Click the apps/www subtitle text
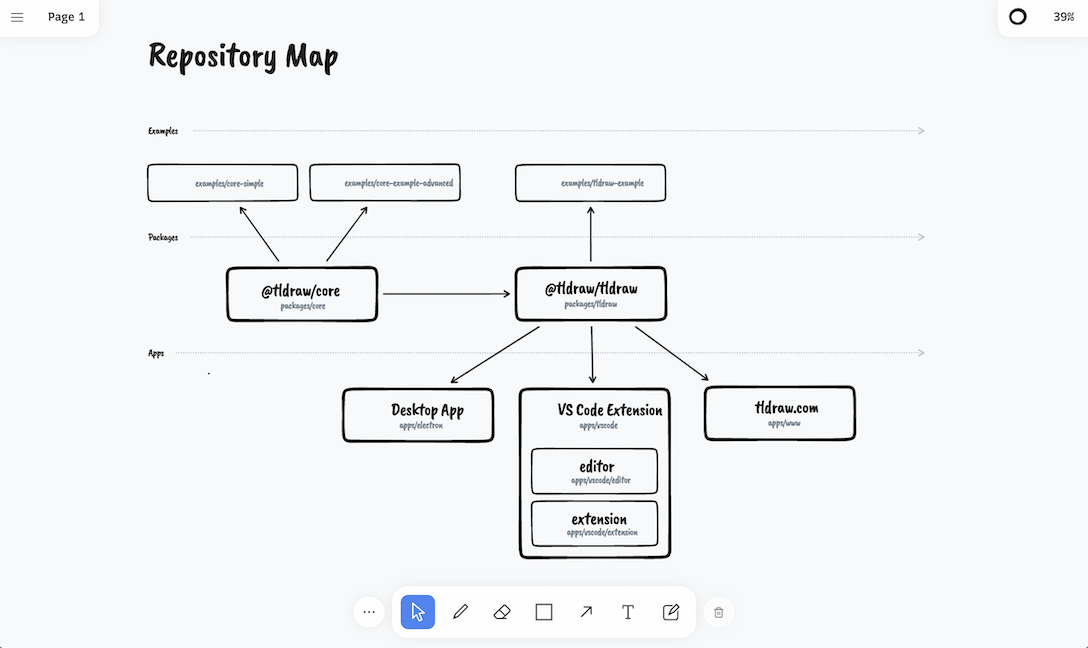 click(784, 423)
